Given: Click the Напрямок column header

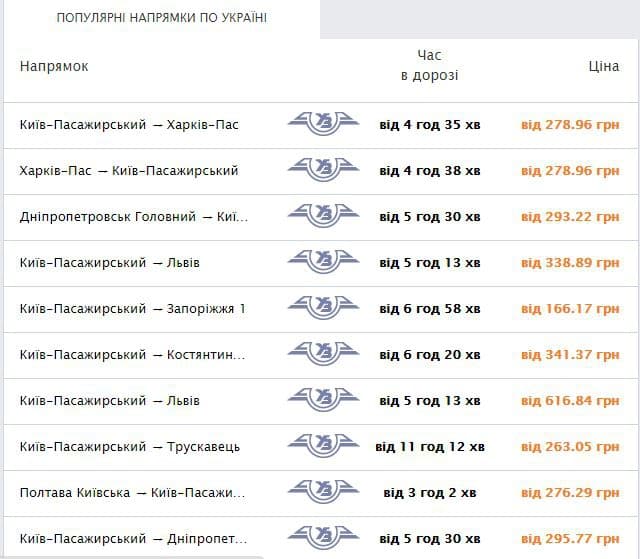Looking at the screenshot, I should pyautogui.click(x=54, y=66).
